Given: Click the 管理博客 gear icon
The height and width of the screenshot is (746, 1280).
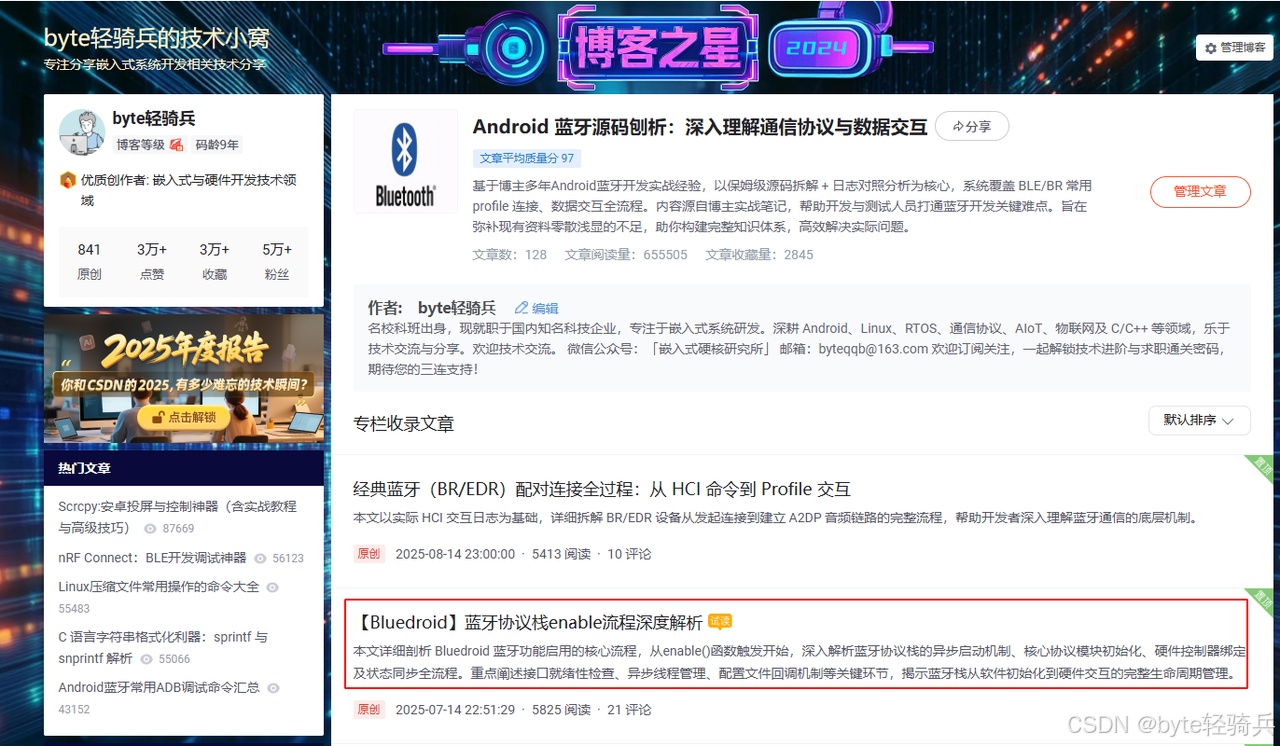Looking at the screenshot, I should tap(1211, 48).
